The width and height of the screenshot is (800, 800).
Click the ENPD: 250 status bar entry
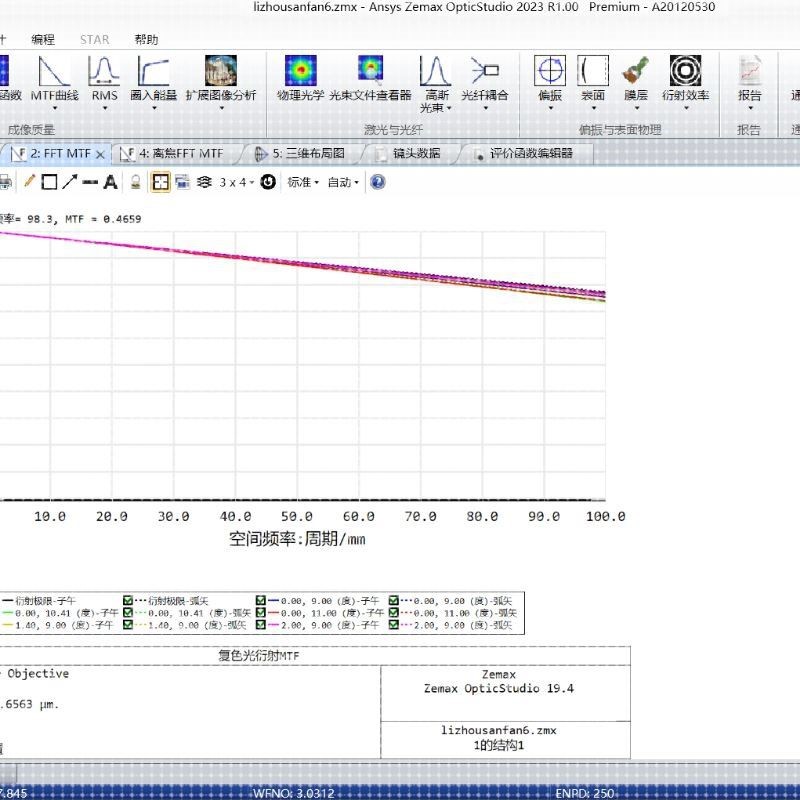pyautogui.click(x=585, y=793)
